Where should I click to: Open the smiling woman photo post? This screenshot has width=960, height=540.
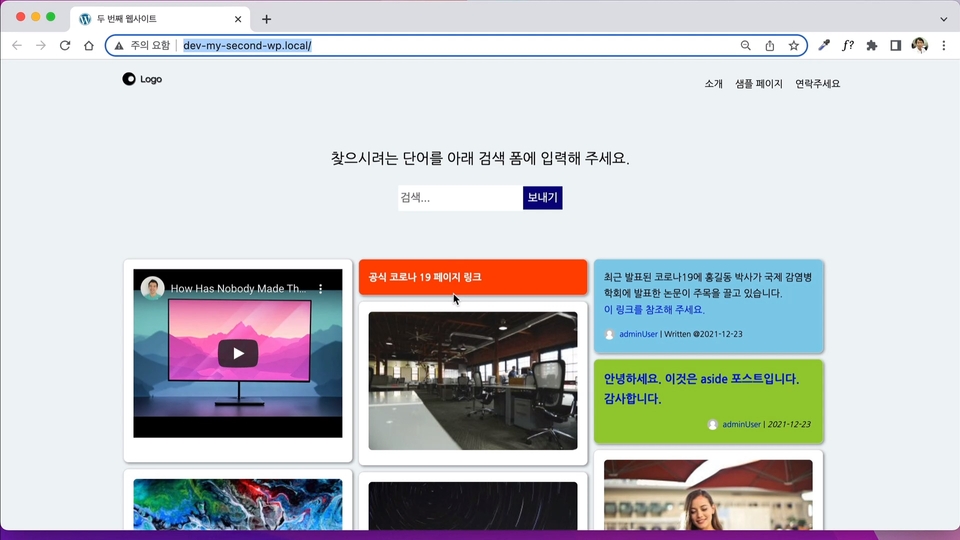(x=708, y=495)
